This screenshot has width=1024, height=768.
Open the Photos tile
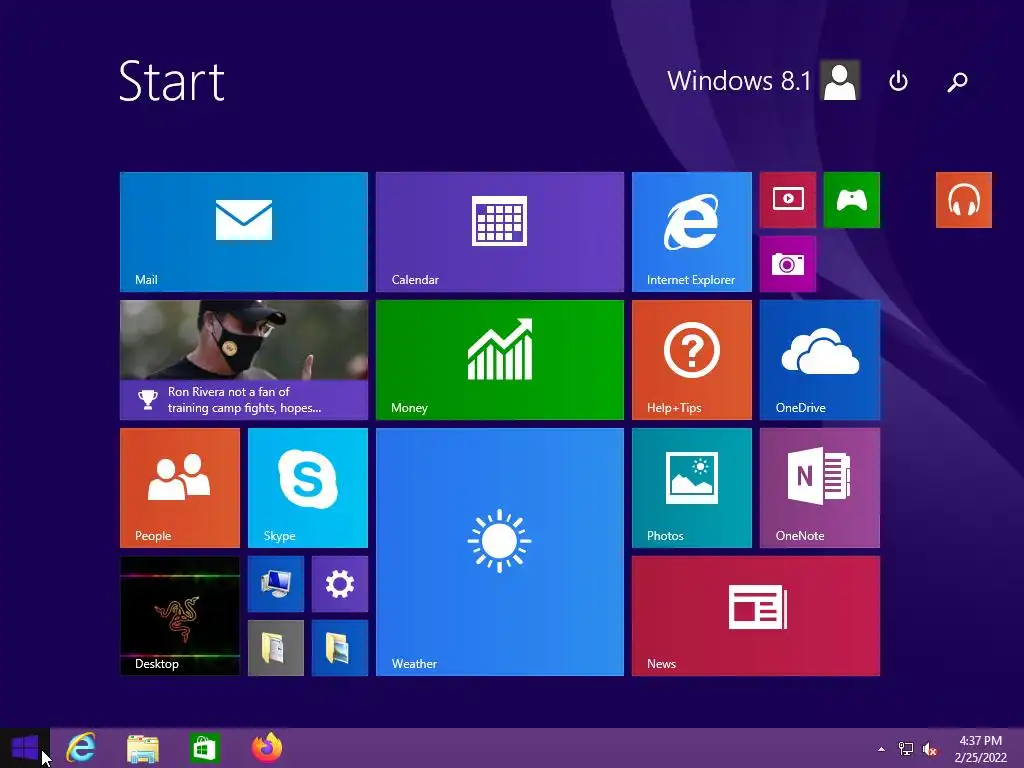tap(692, 488)
